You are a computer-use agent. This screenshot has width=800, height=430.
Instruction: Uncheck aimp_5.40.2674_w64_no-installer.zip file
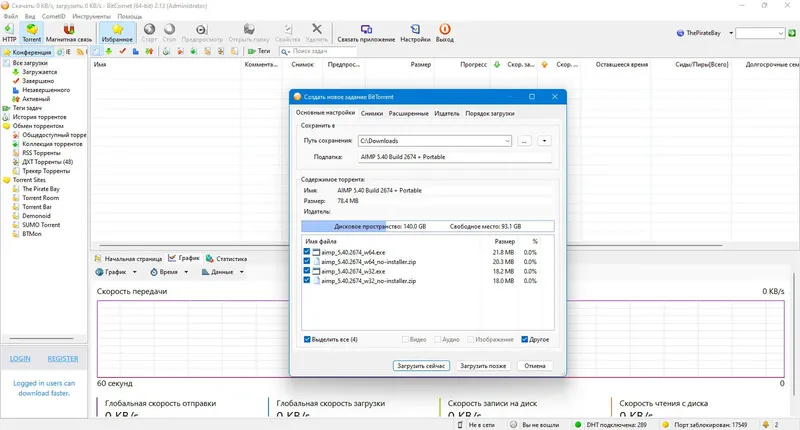307,261
